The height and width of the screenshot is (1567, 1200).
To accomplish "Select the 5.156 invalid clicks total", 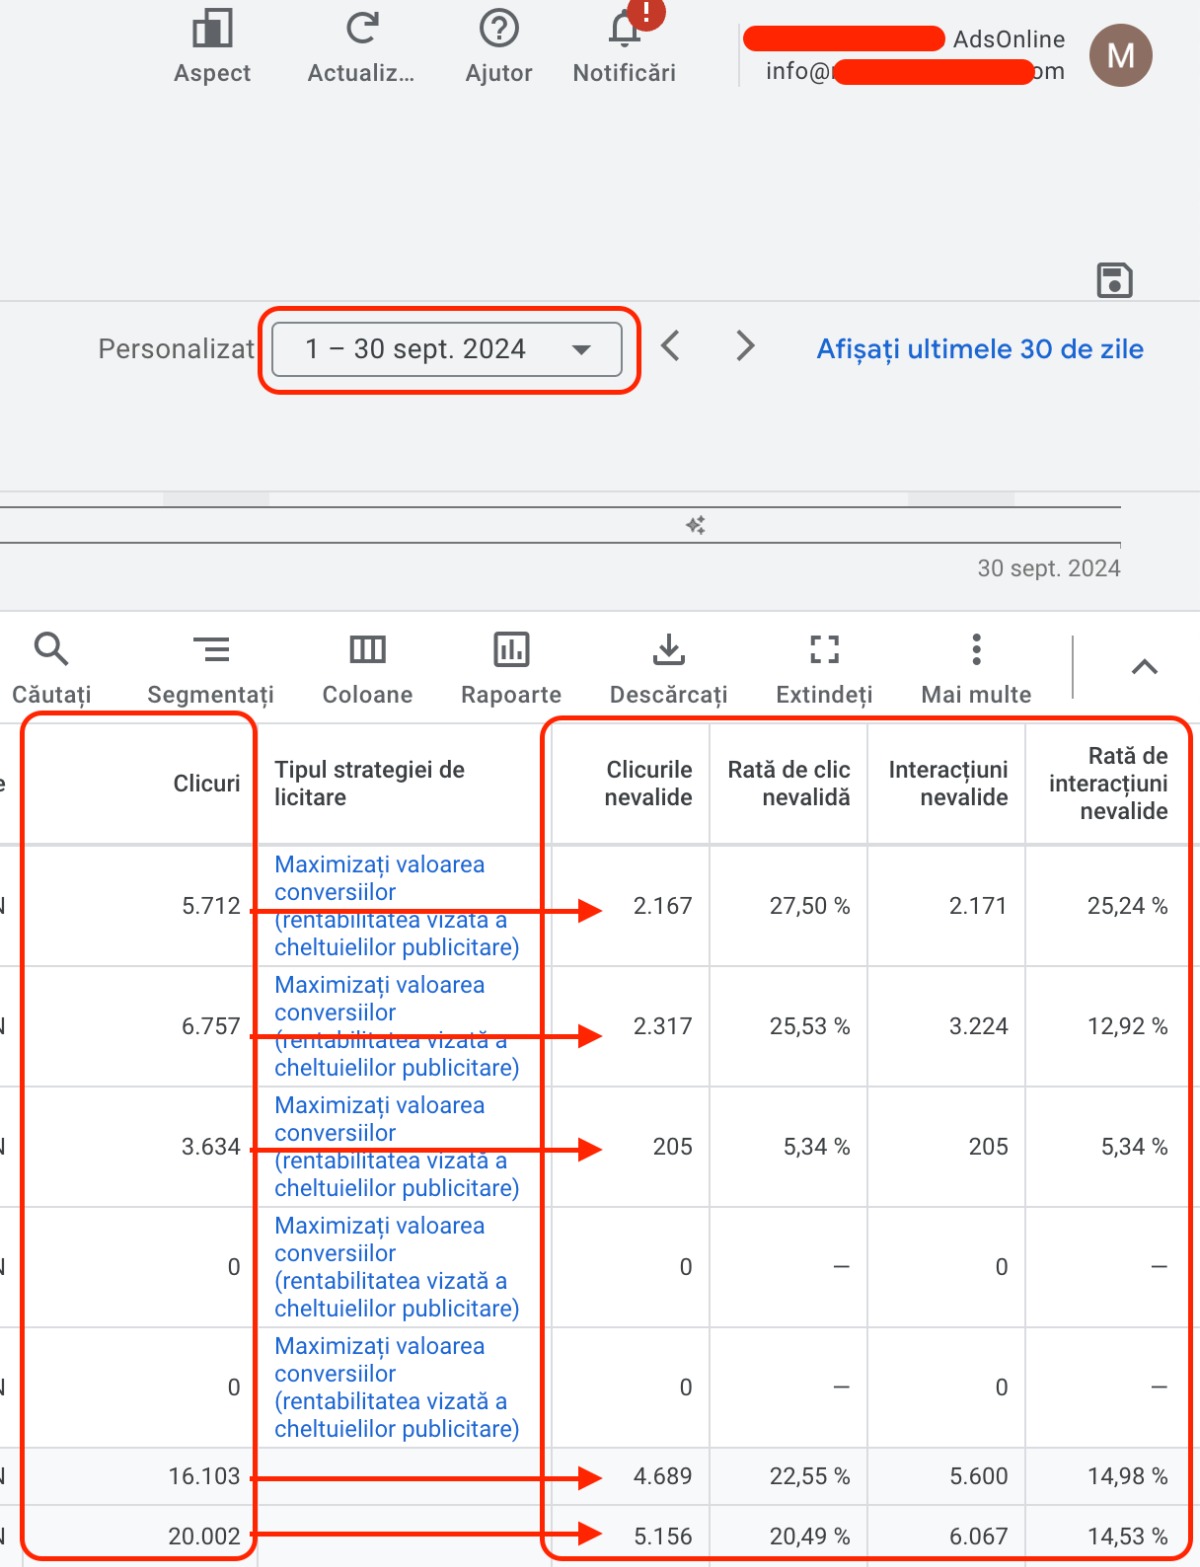I will click(x=662, y=1536).
